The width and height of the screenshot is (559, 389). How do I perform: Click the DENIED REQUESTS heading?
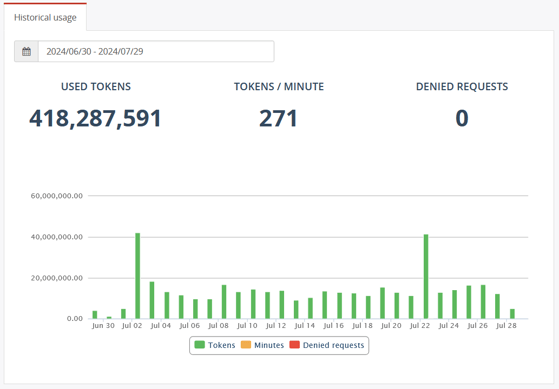click(462, 87)
